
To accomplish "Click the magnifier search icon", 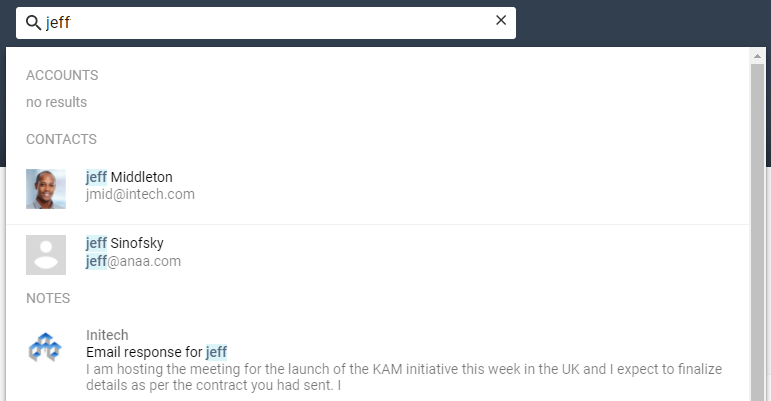I will [x=33, y=22].
